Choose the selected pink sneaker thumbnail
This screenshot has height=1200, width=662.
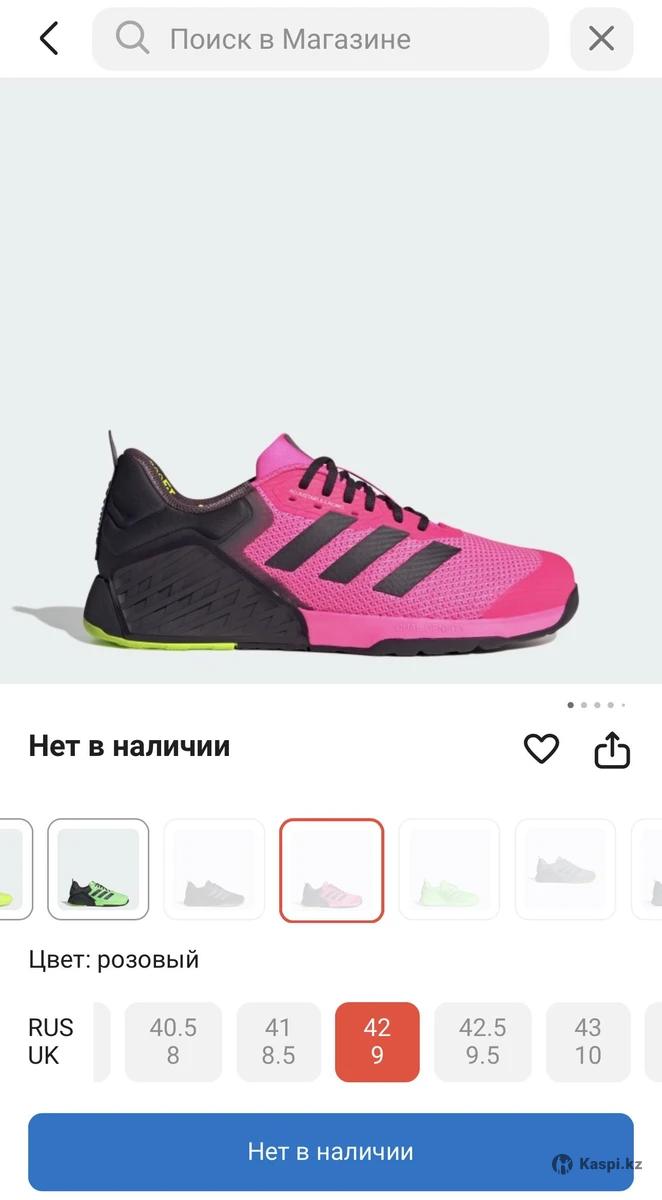331,869
